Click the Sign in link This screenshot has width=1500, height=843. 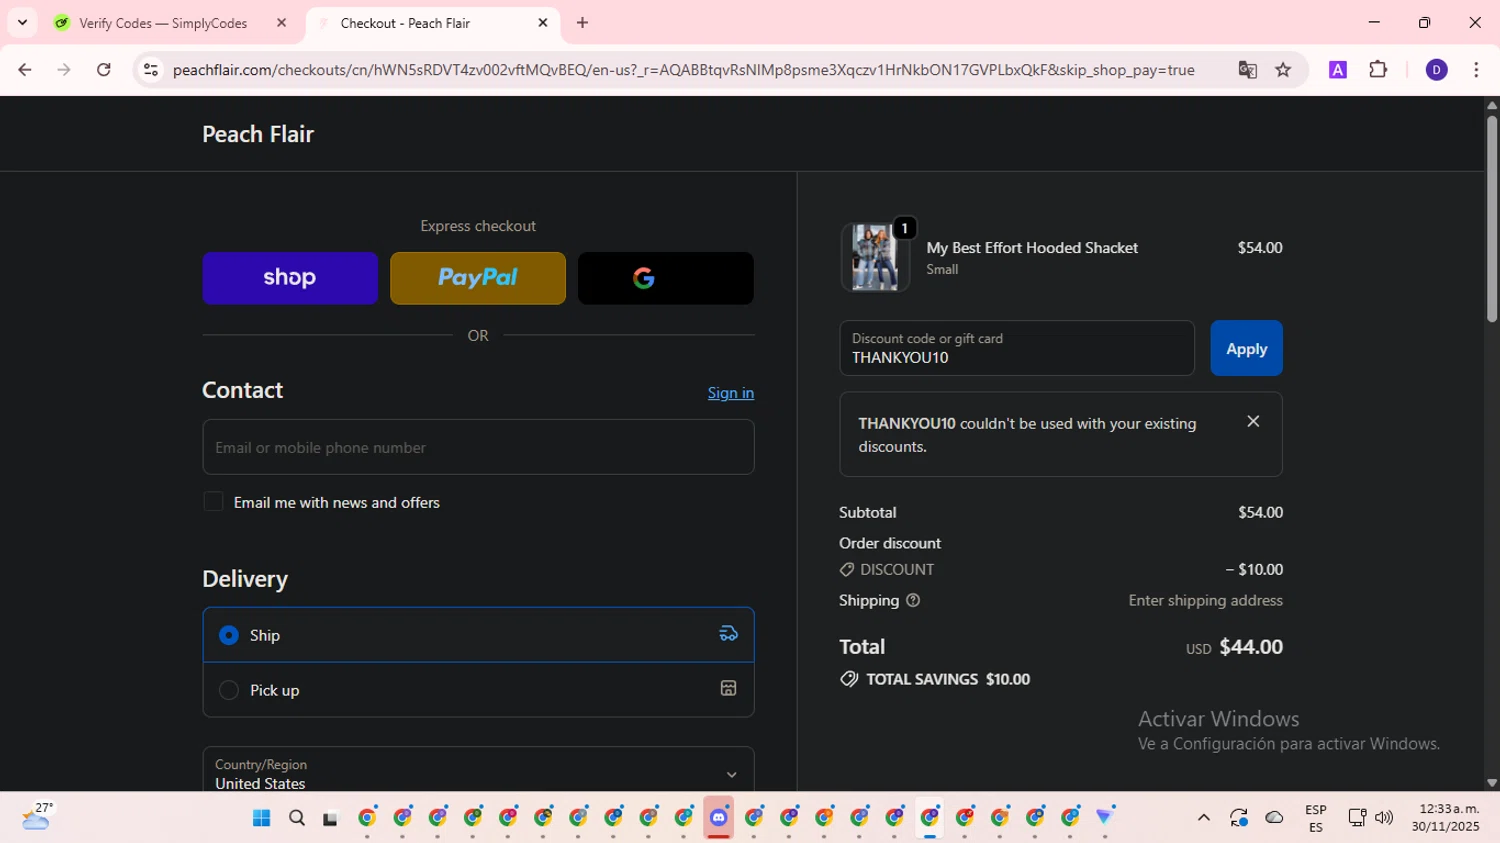pos(731,393)
